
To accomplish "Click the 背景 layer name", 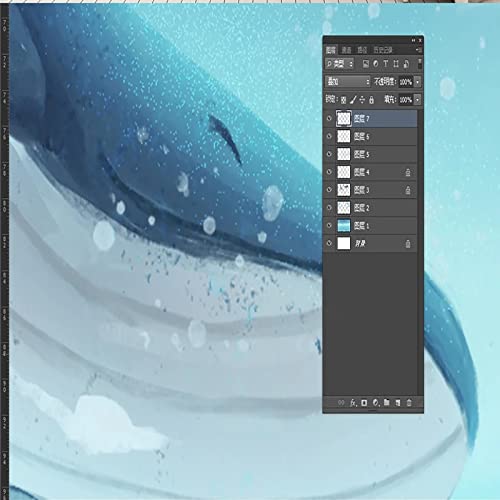I will [360, 244].
